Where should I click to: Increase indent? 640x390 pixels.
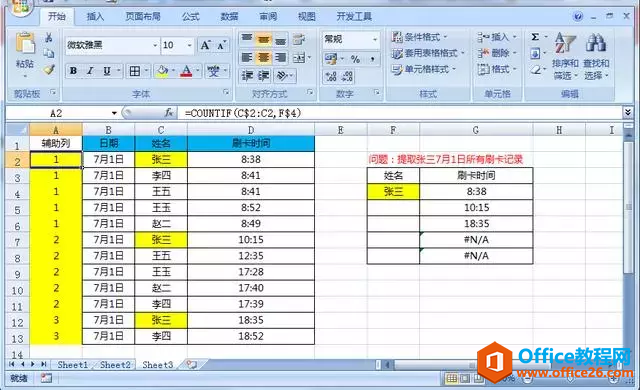pyautogui.click(x=264, y=75)
